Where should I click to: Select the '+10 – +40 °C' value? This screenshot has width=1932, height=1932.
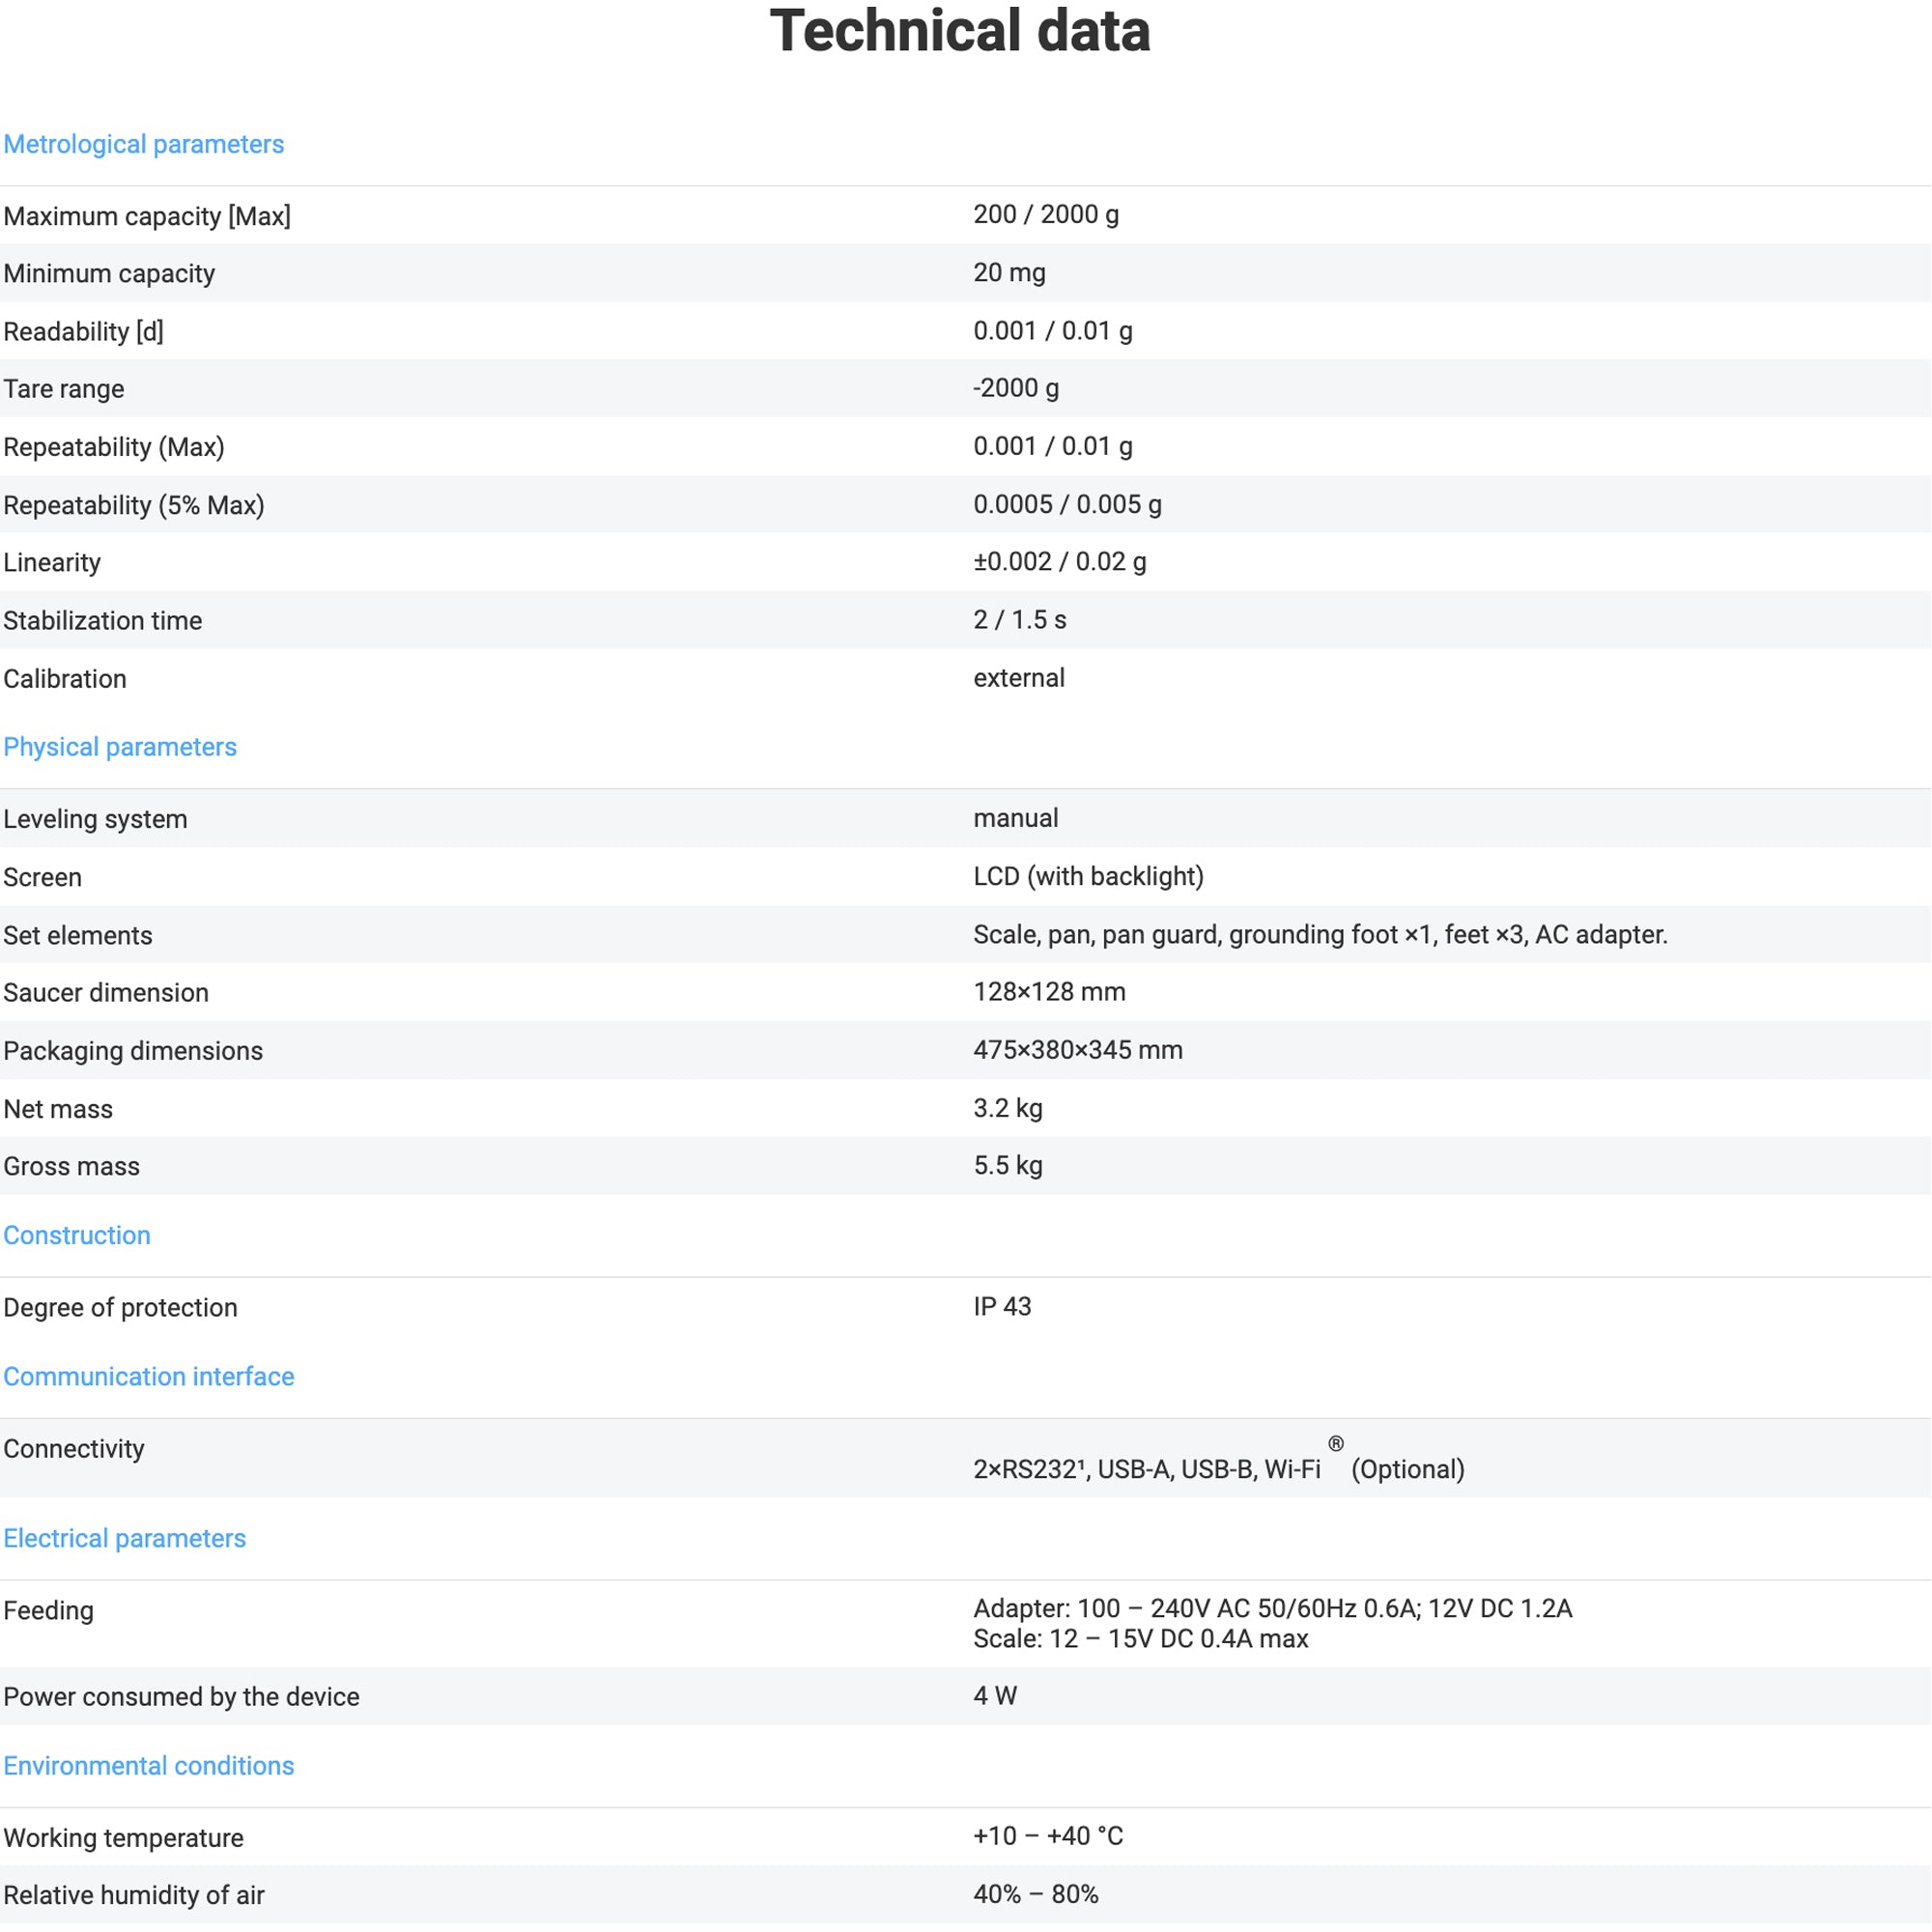[x=1048, y=1836]
